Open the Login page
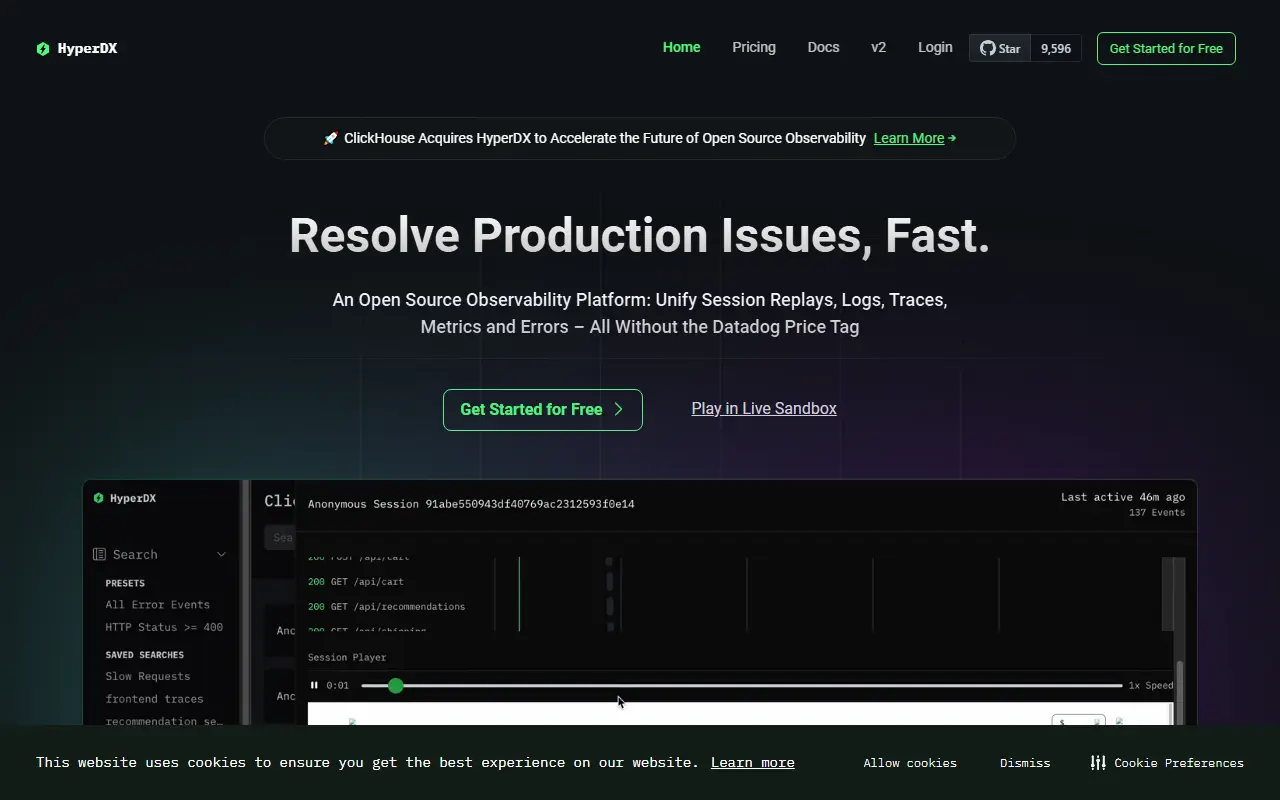Viewport: 1280px width, 800px height. pos(935,47)
